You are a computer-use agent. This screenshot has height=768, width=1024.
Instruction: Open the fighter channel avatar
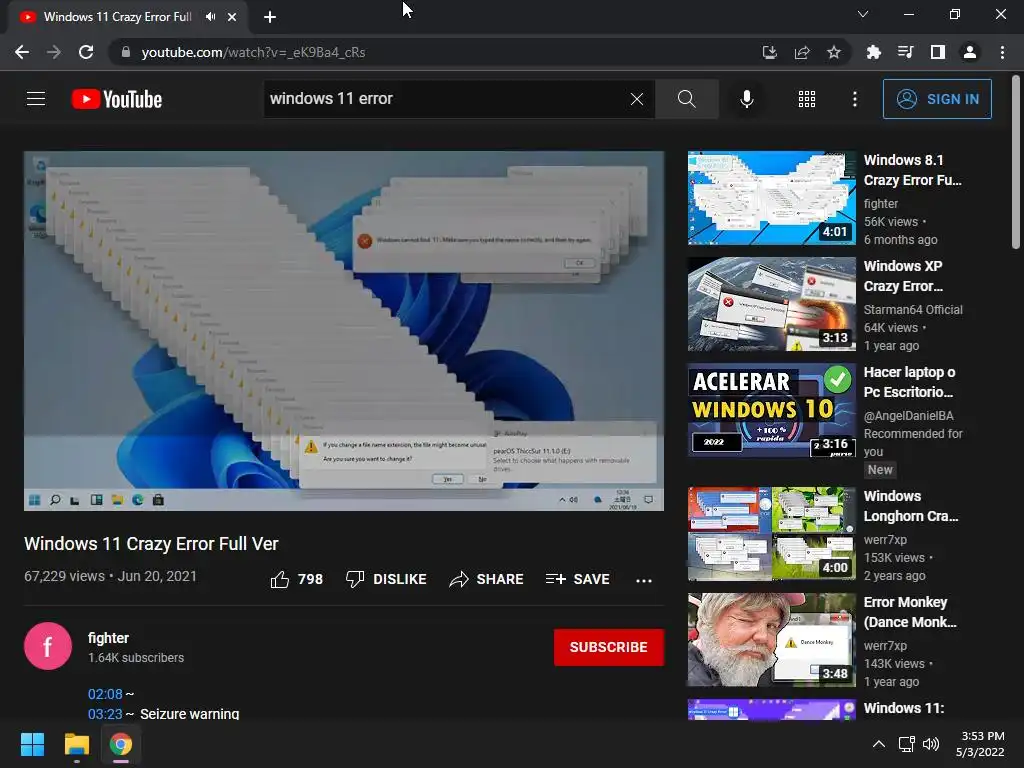48,647
